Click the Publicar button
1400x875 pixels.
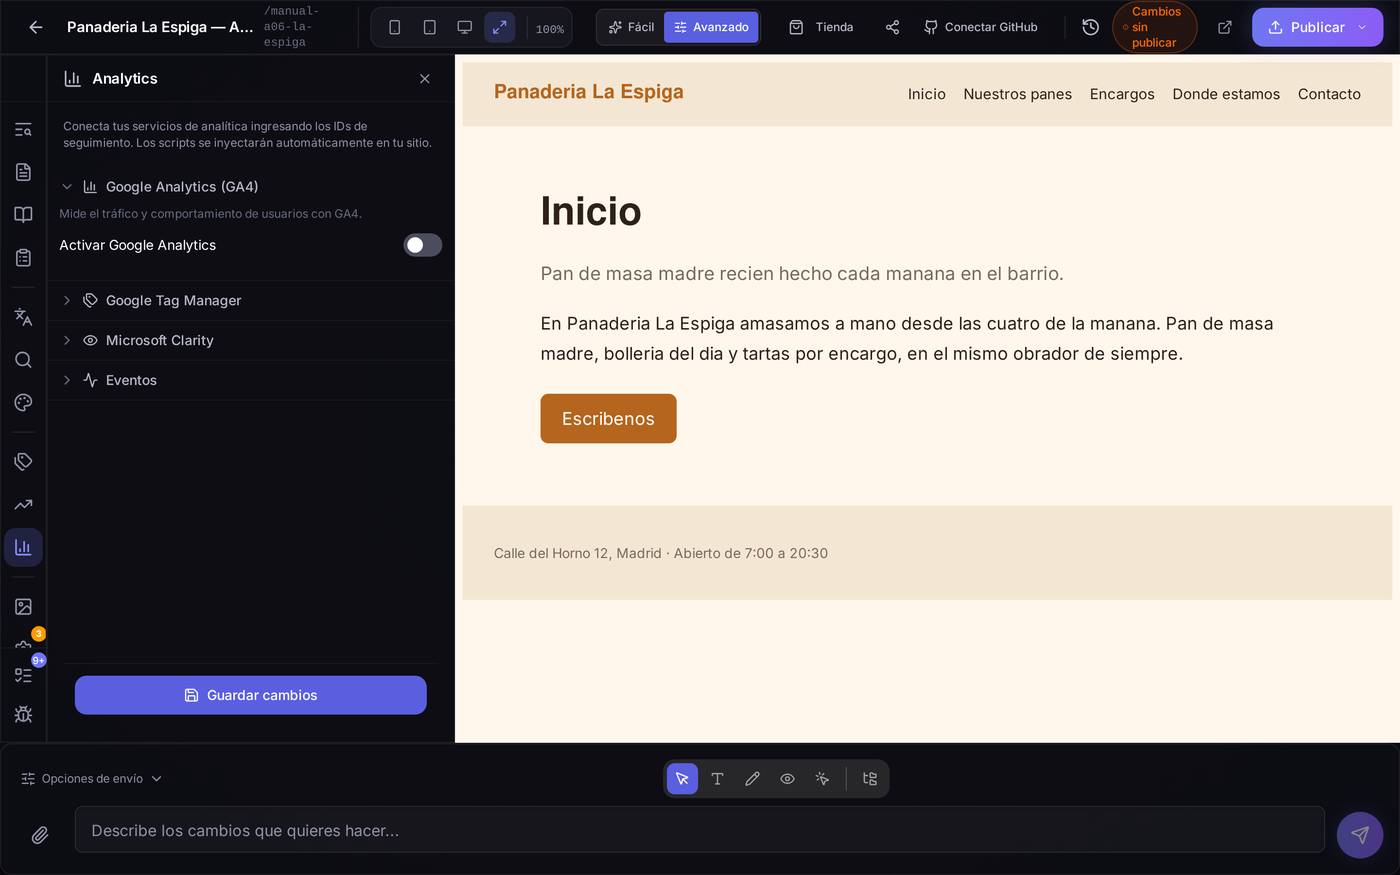pyautogui.click(x=1307, y=27)
